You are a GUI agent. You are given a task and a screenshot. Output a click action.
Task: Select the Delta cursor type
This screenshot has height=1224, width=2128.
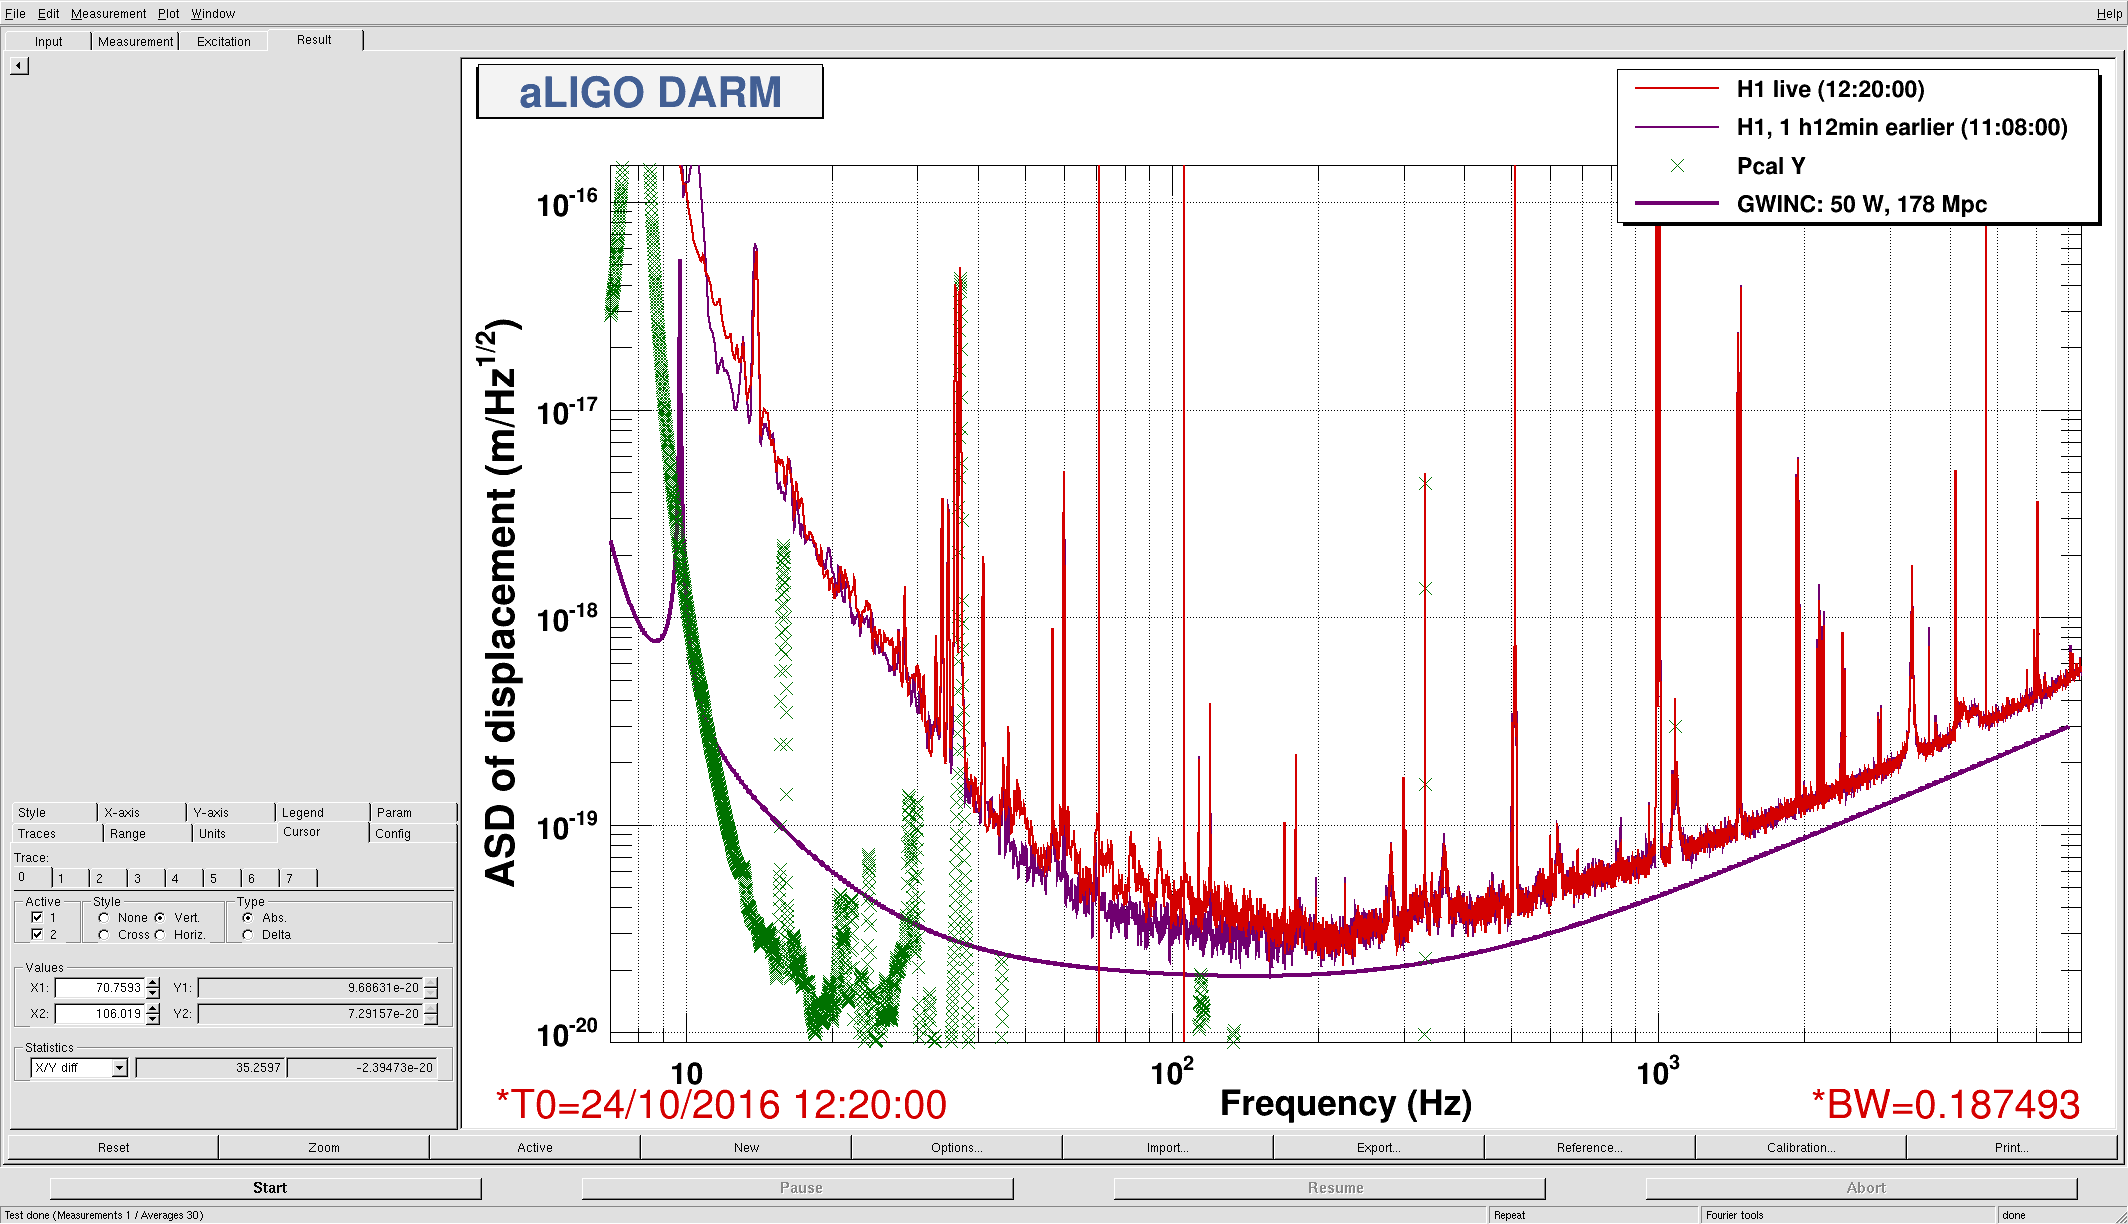pyautogui.click(x=248, y=935)
